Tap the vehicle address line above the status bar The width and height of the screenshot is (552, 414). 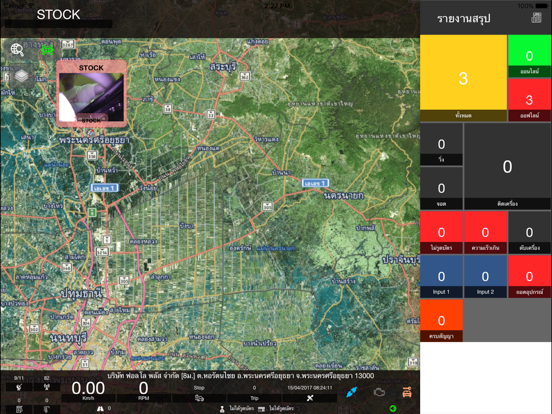(x=240, y=376)
